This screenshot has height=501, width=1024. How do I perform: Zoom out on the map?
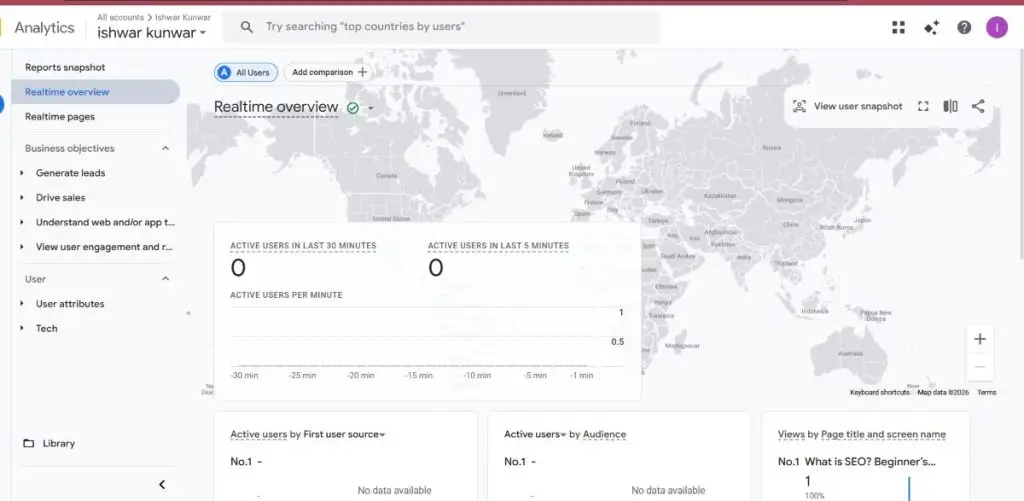coord(980,366)
